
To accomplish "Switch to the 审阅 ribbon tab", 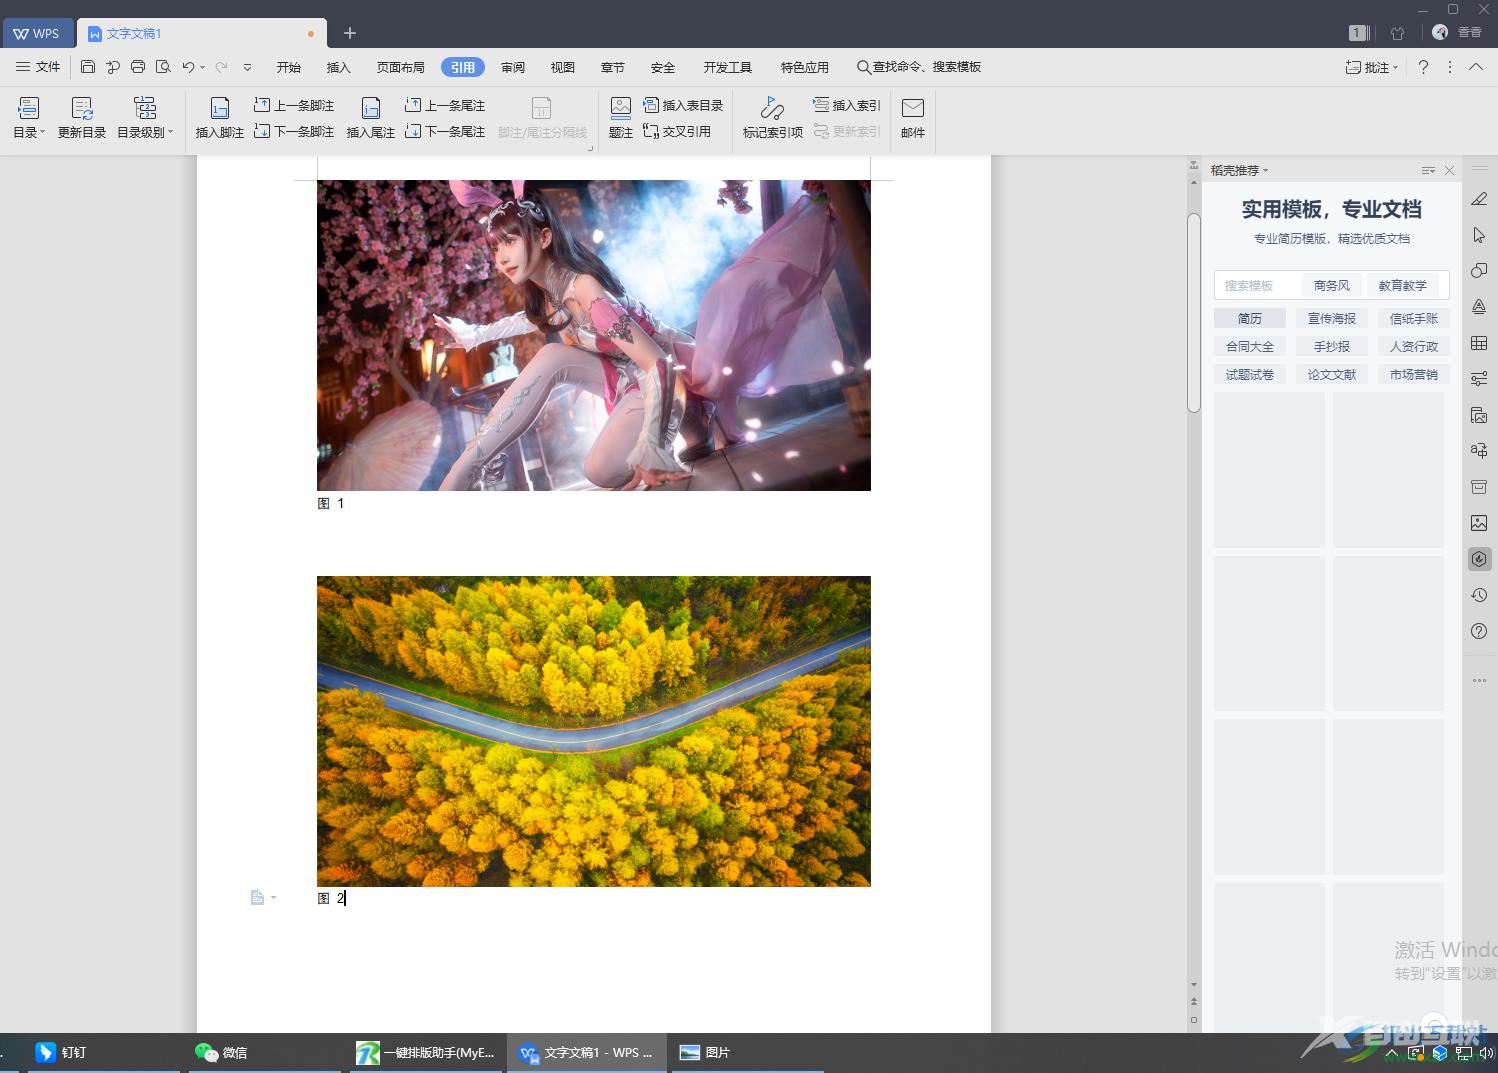I will tap(513, 67).
